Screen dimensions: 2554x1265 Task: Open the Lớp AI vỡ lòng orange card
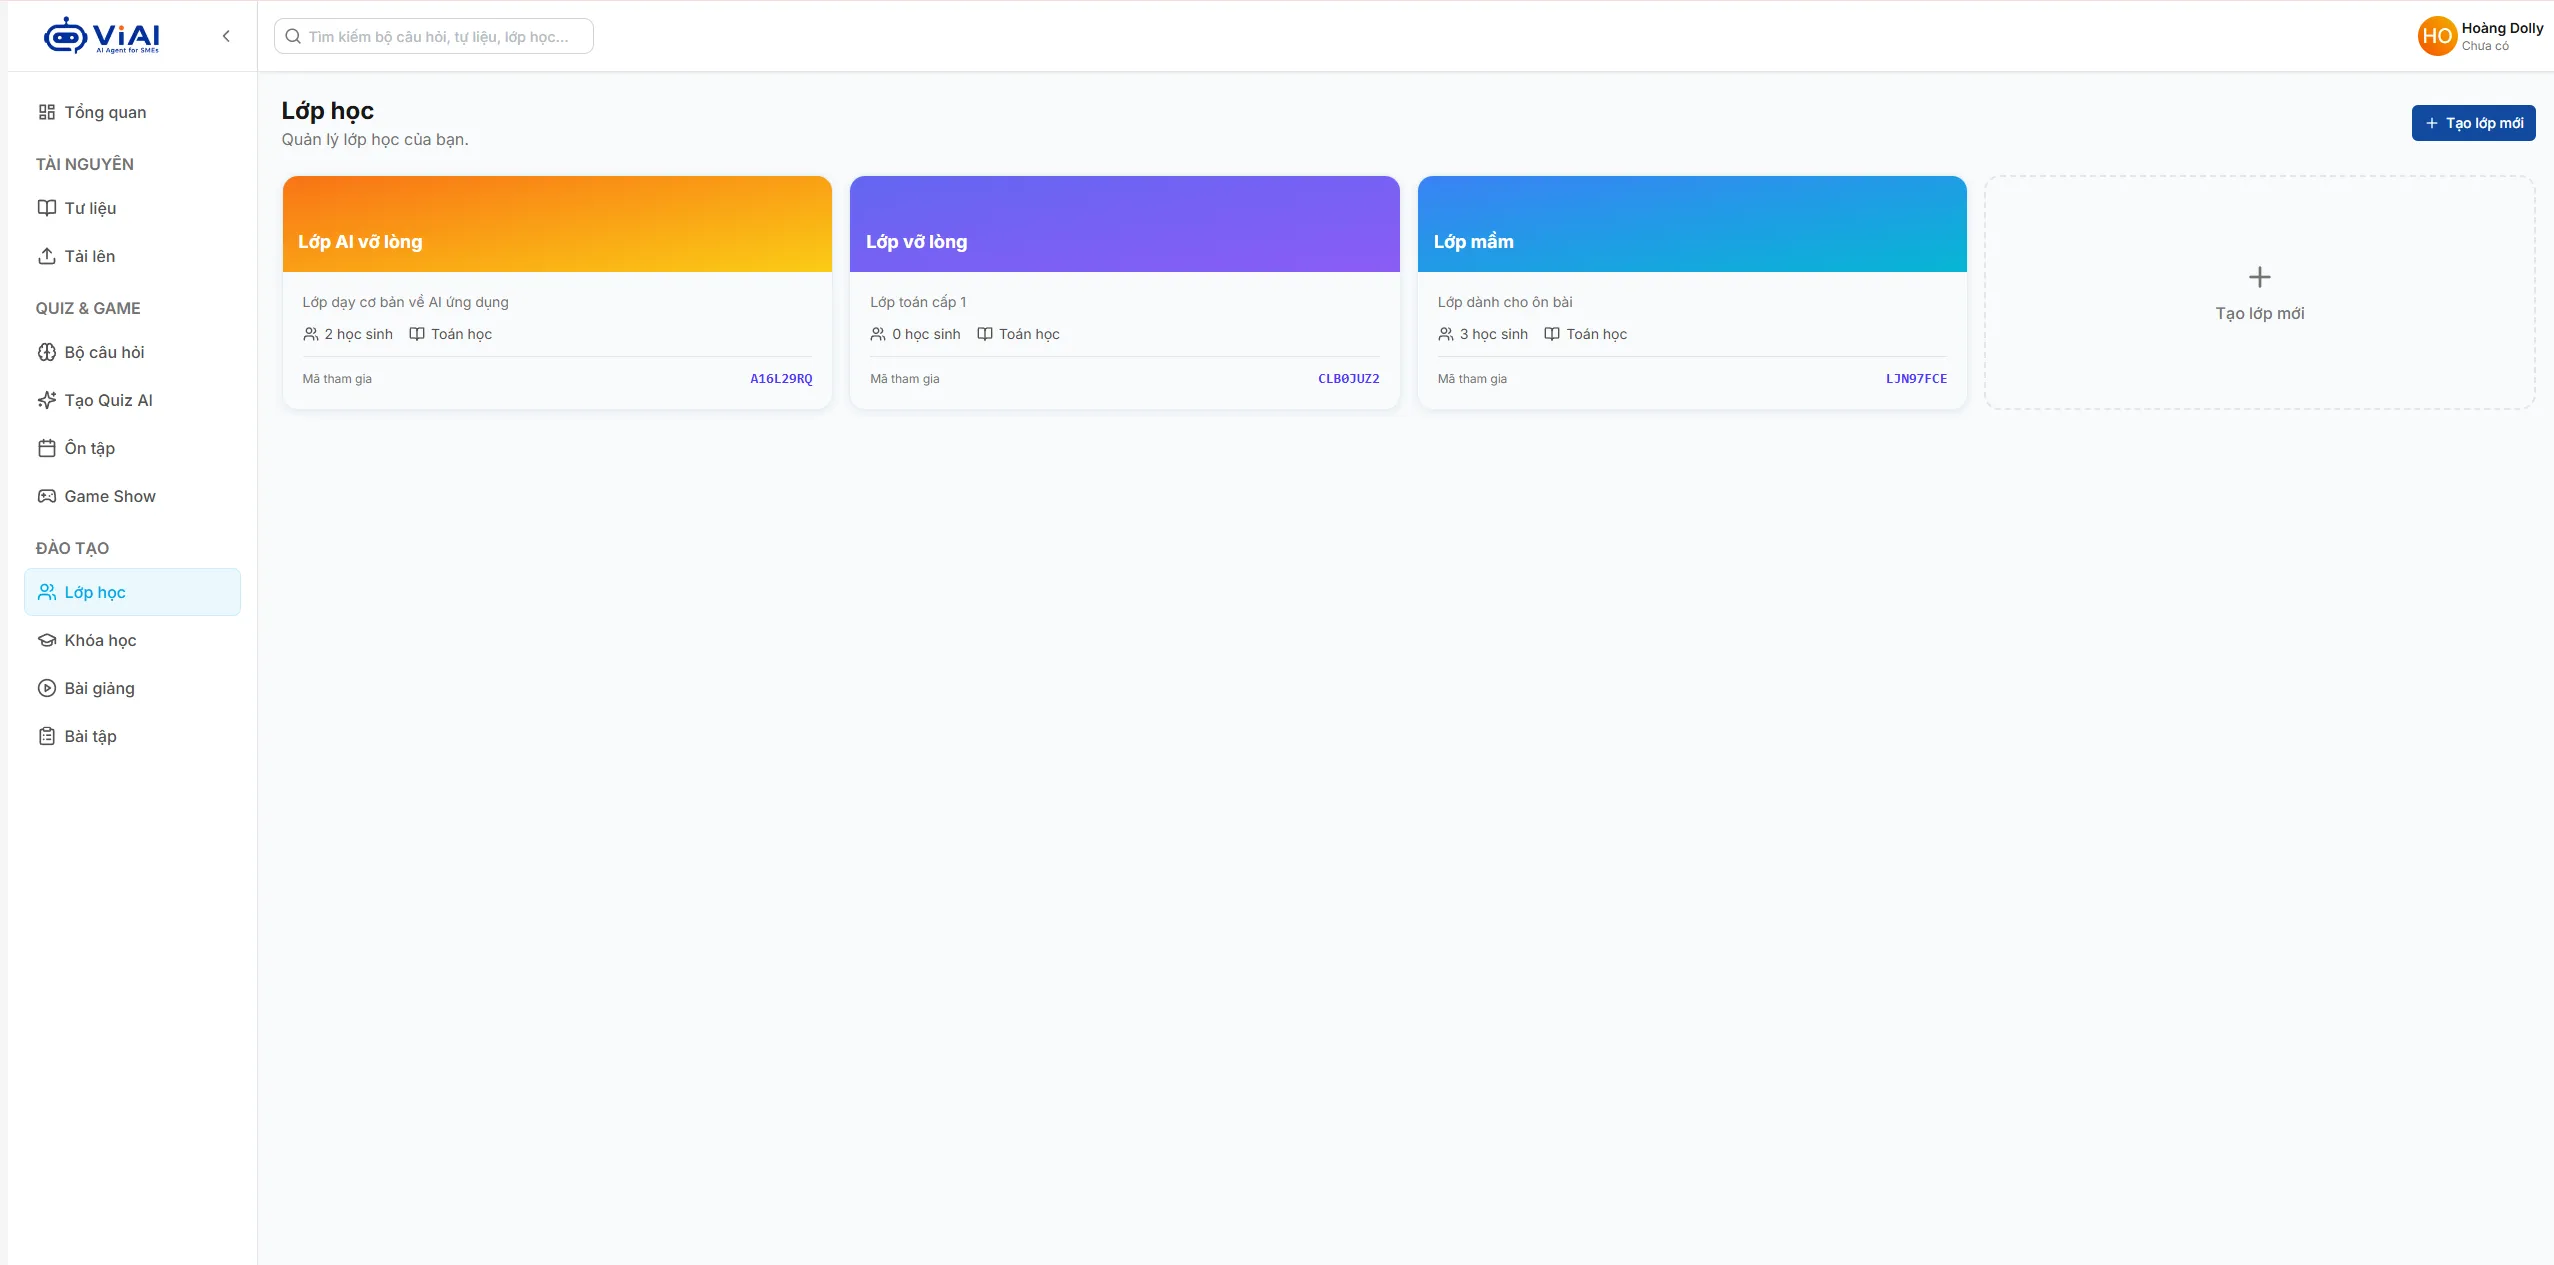(557, 293)
